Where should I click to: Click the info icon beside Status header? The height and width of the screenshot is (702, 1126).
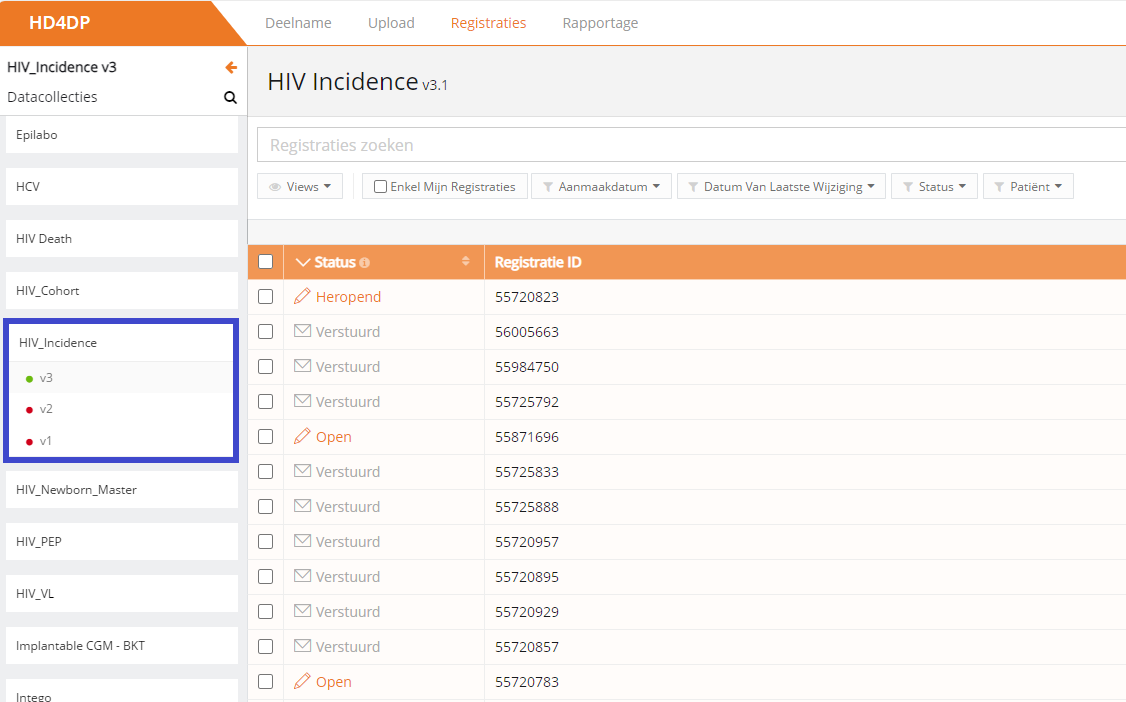[x=364, y=263]
